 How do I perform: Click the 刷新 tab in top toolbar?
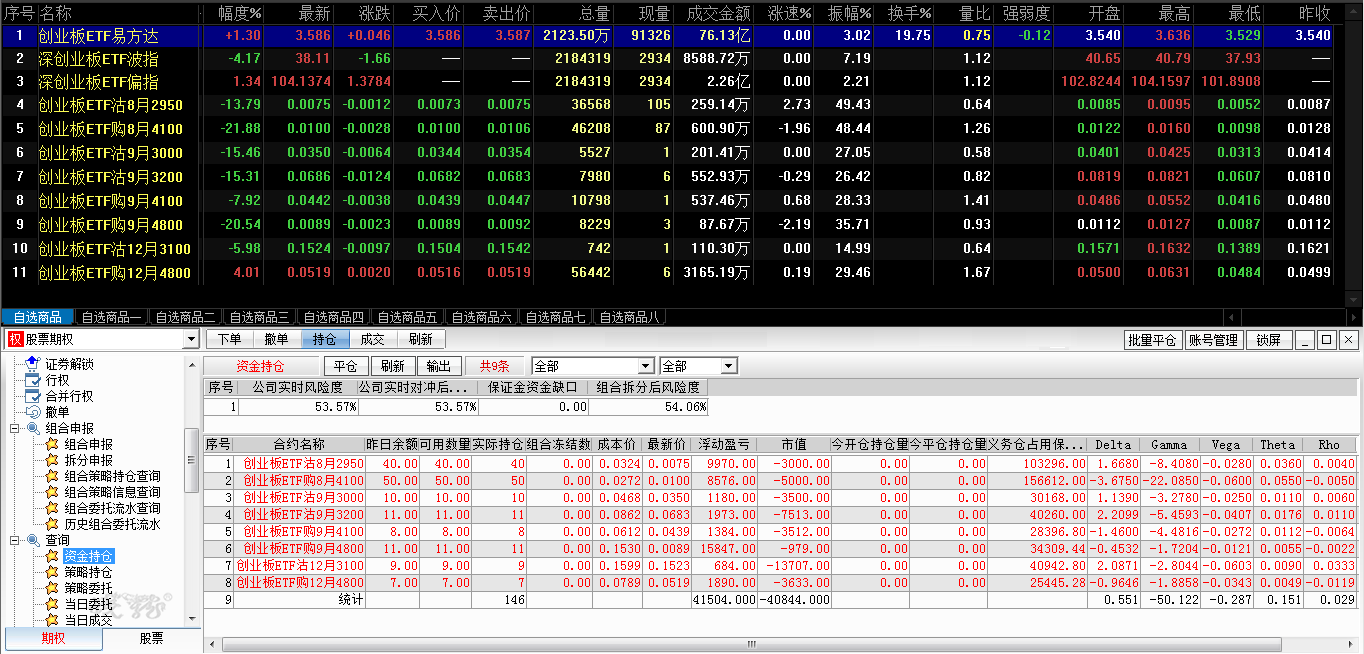coord(421,340)
